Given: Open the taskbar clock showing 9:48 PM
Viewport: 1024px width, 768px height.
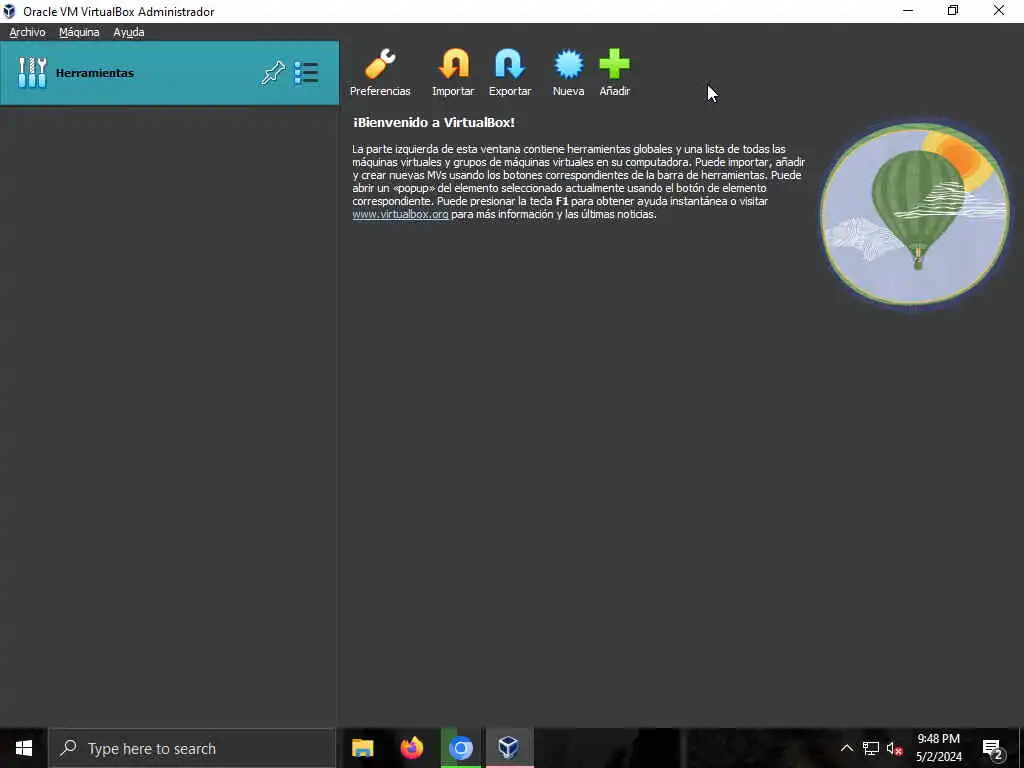Looking at the screenshot, I should coord(938,748).
